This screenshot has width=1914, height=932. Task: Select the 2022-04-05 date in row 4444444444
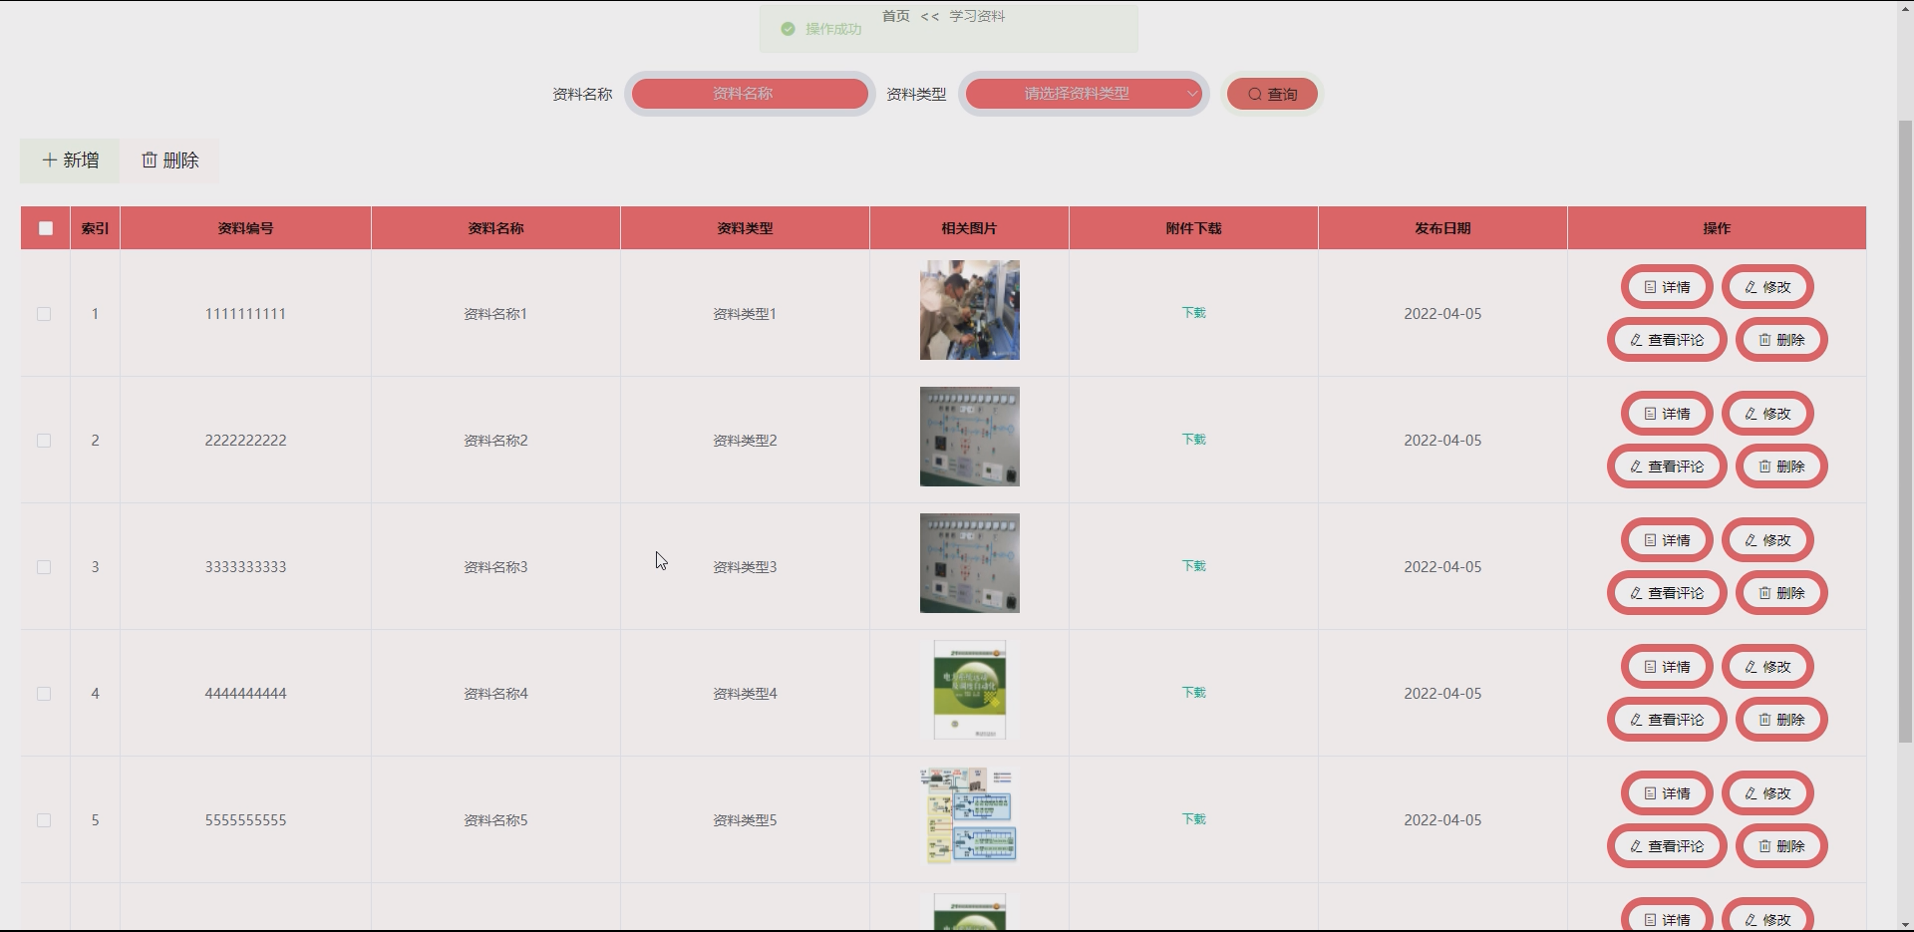coord(1443,694)
